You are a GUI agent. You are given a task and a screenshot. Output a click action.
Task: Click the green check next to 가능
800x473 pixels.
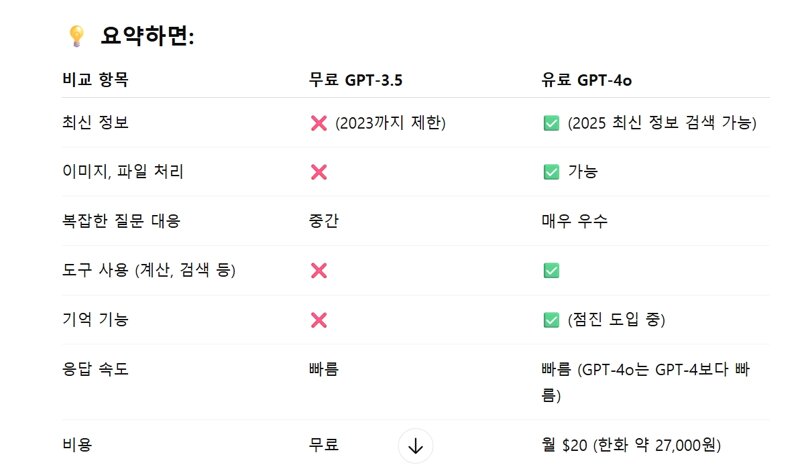click(551, 172)
